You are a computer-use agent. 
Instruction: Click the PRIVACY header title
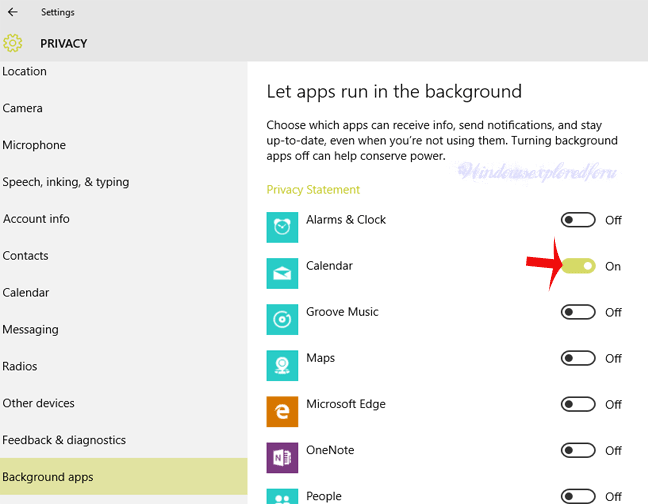64,43
